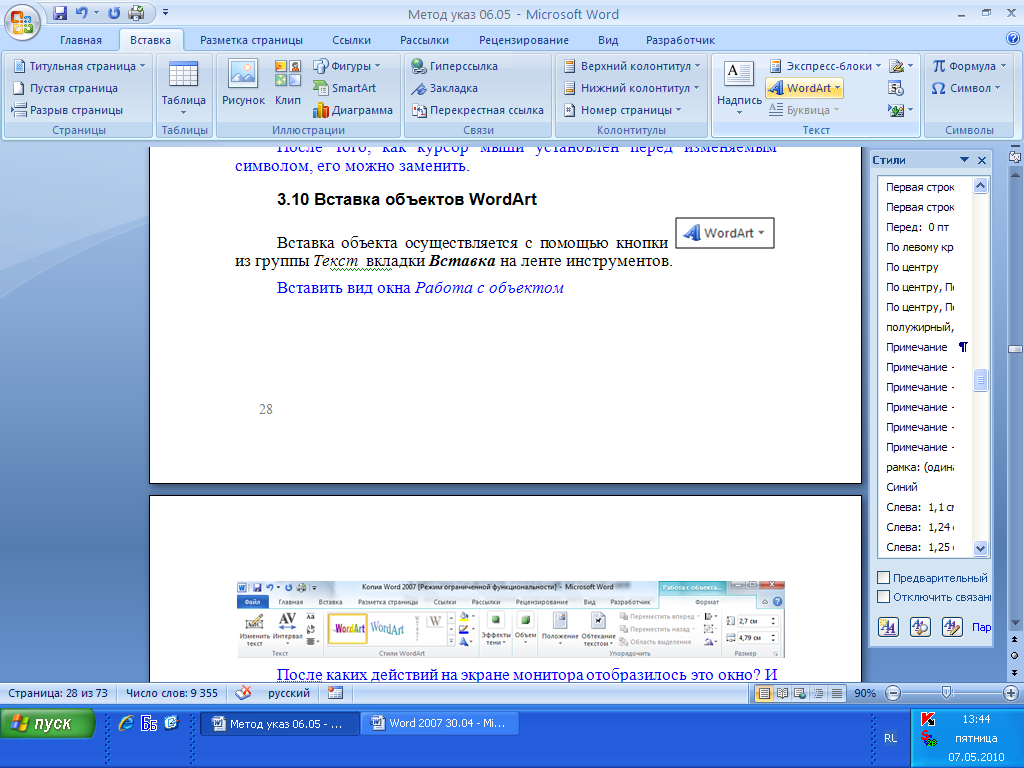
Task: Save the document from Quick Access toolbar
Action: (x=60, y=12)
